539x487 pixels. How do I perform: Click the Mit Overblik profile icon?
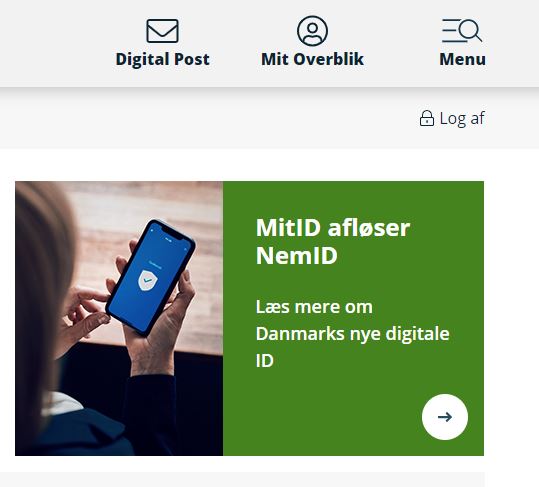point(312,31)
